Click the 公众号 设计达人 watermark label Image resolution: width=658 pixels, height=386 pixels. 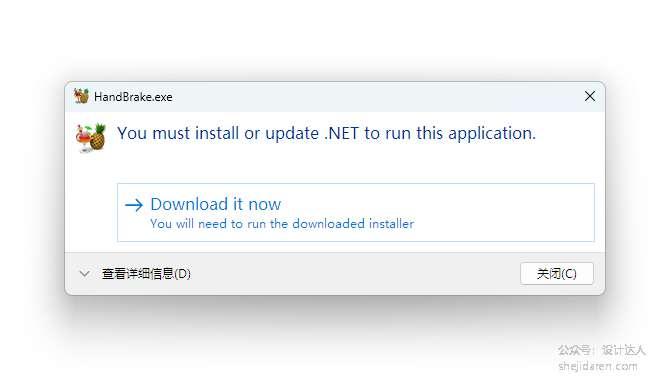pos(601,350)
